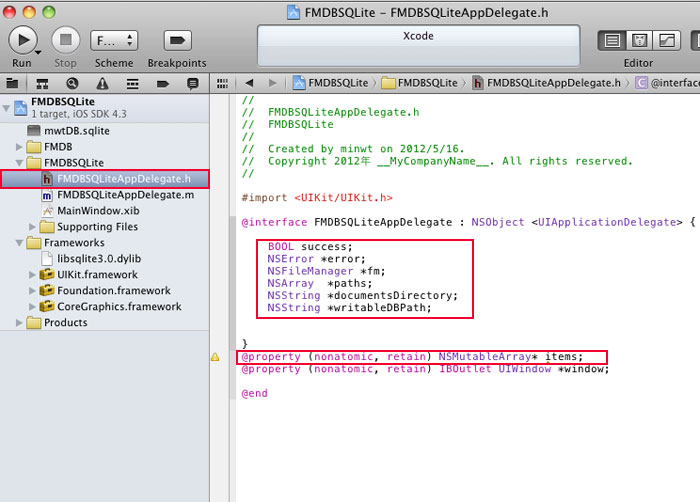The width and height of the screenshot is (700, 502).
Task: Select the Supporting Files row
Action: (104, 227)
